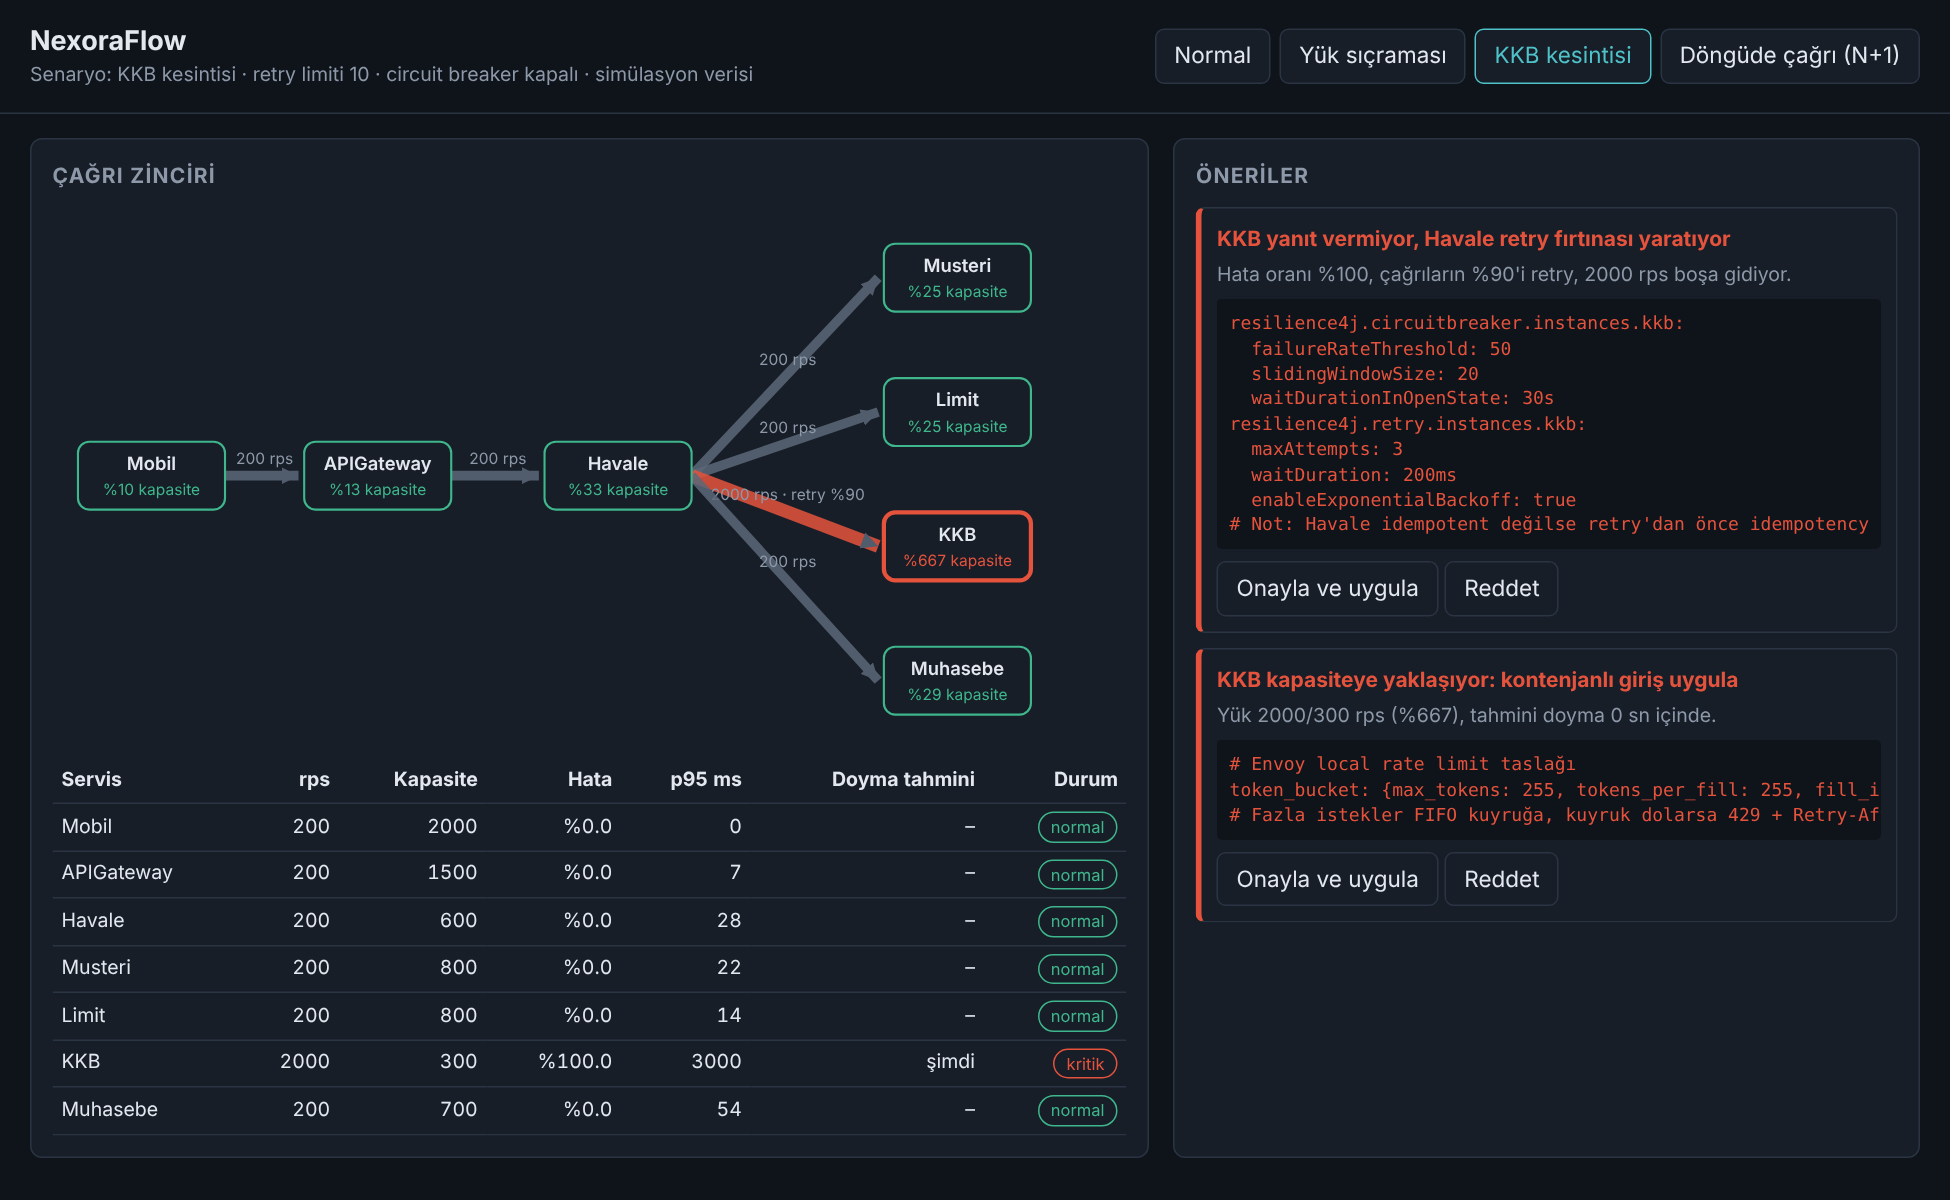The height and width of the screenshot is (1200, 1950).
Task: Click the 2000 rps · retry %90 edge label
Action: pyautogui.click(x=788, y=495)
